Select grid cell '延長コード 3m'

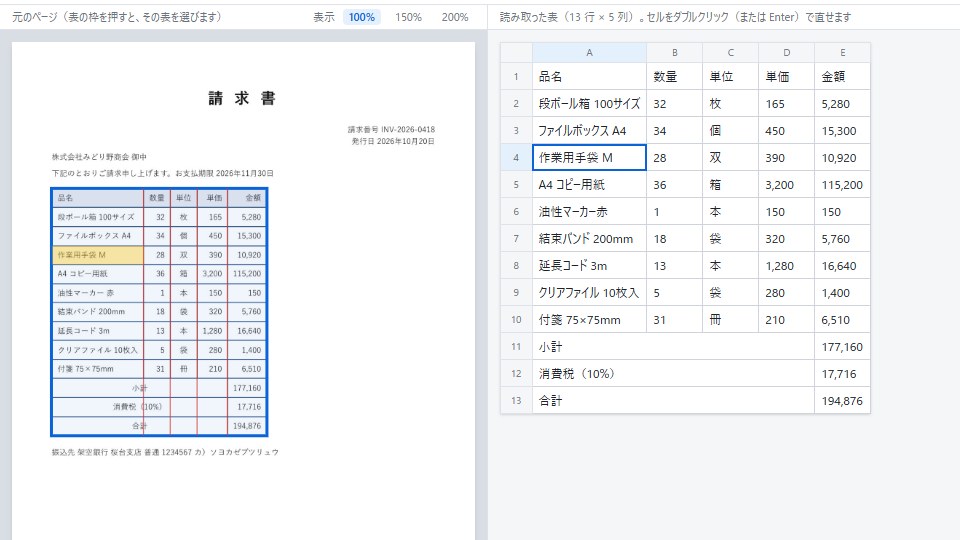point(589,265)
